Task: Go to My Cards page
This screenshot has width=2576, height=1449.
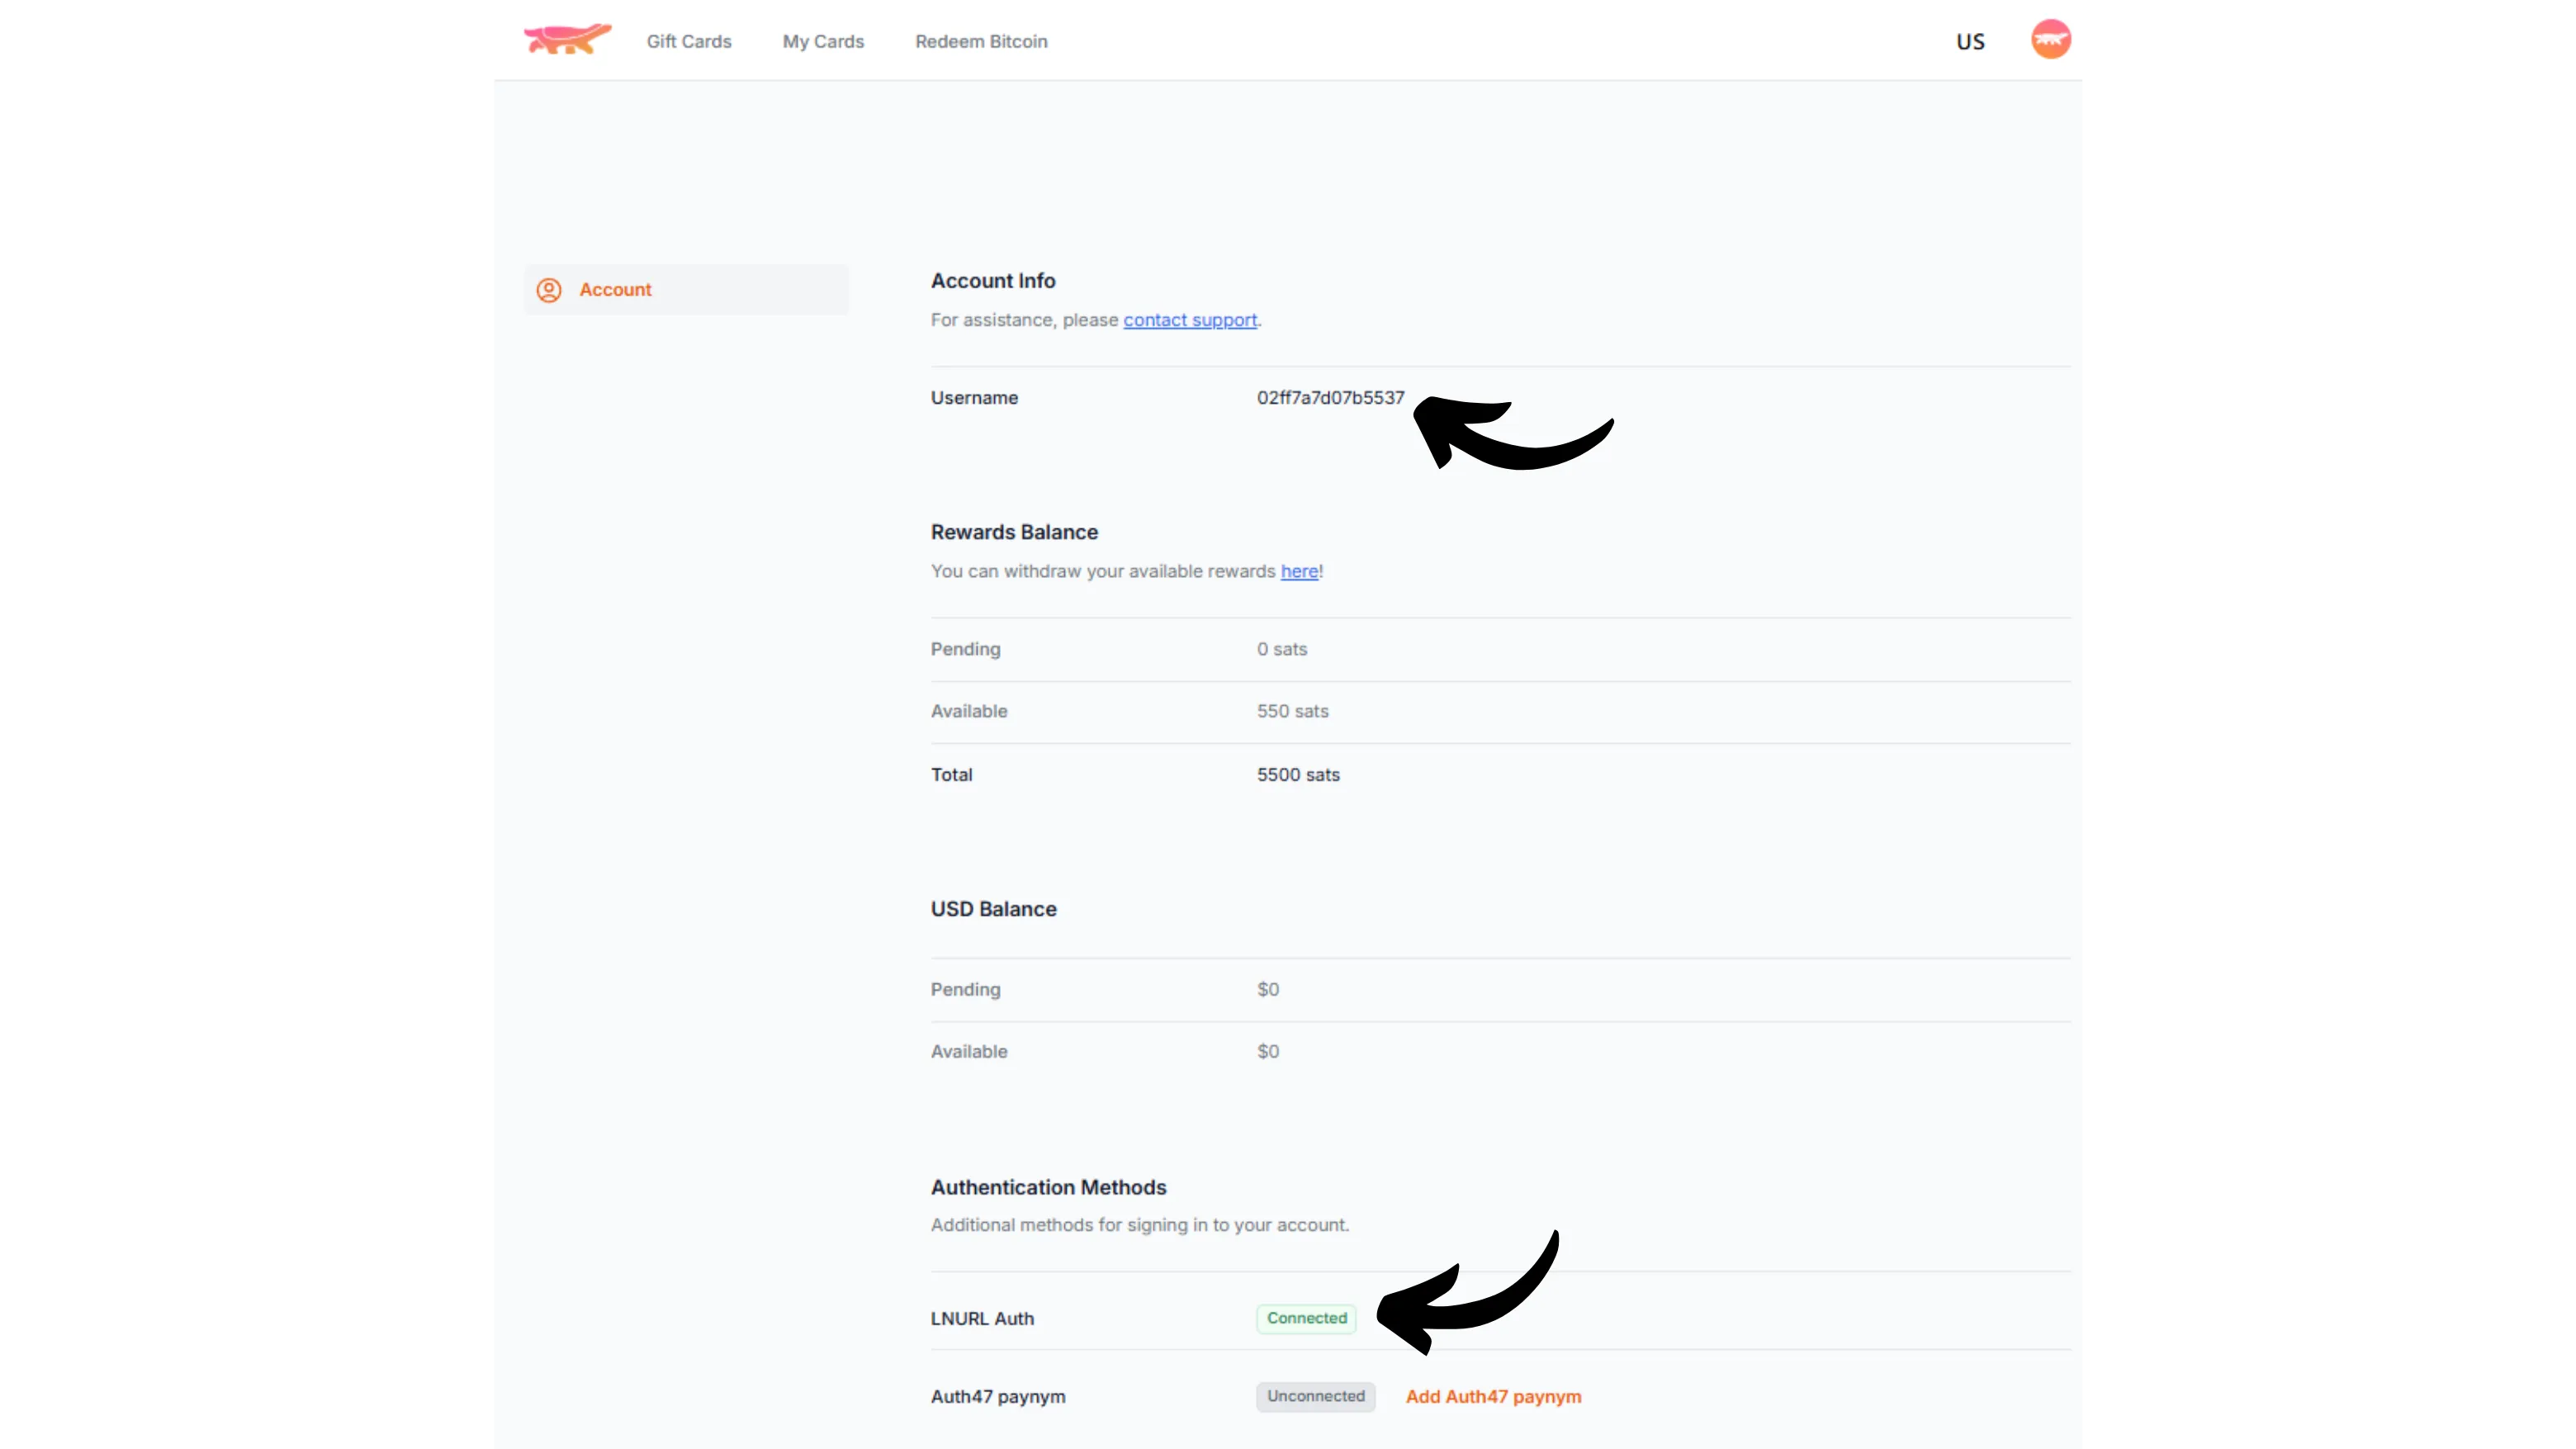Action: point(823,42)
